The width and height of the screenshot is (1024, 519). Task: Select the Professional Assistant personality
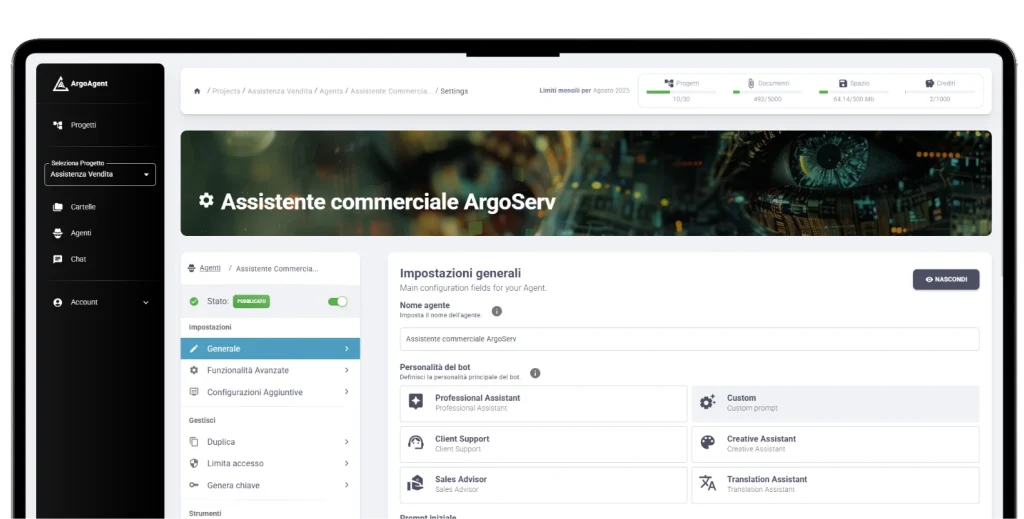point(543,403)
